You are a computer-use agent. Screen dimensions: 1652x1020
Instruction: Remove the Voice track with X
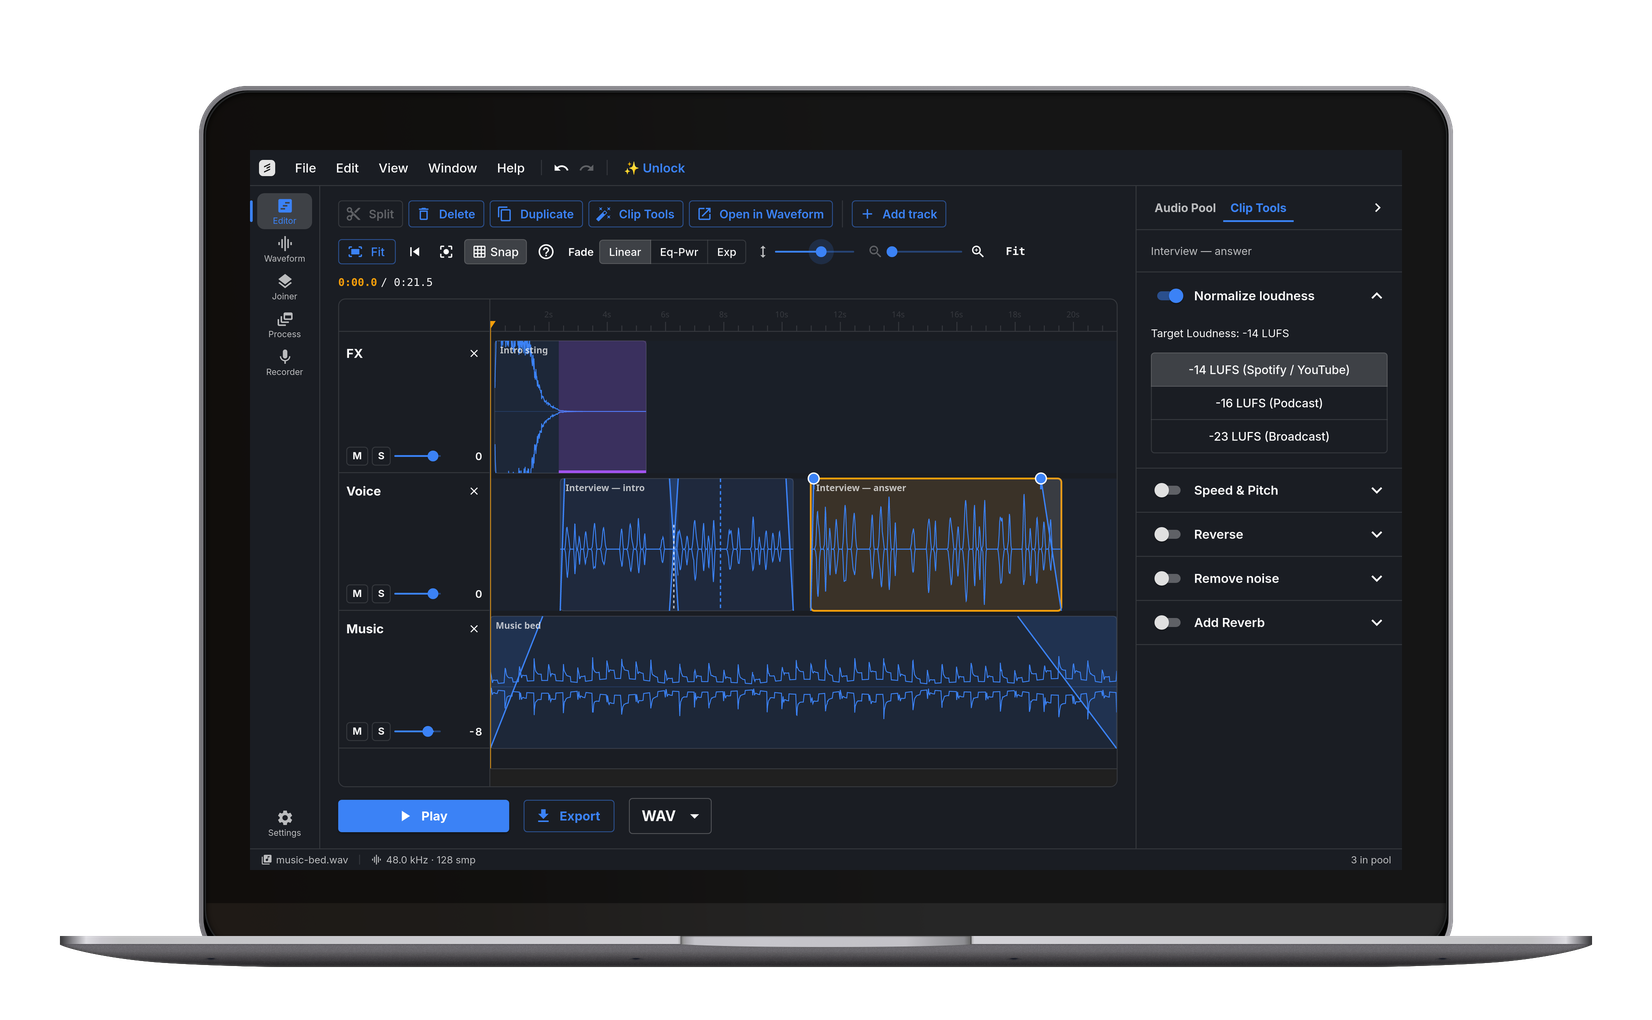474,492
